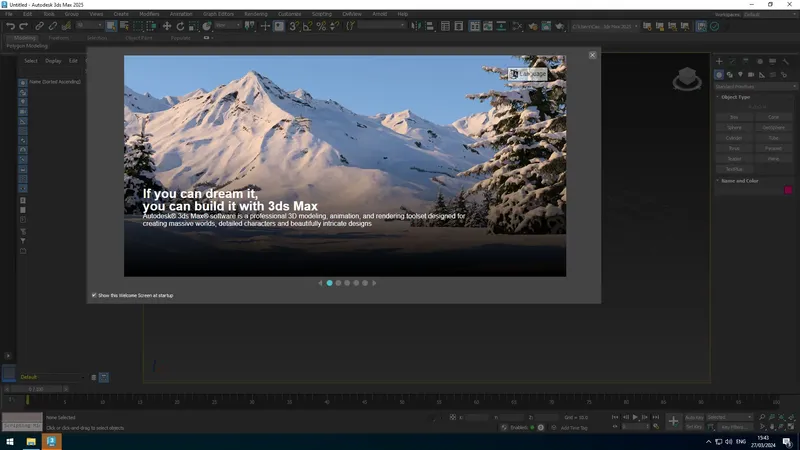Open the Selected key-mode dropdown
This screenshot has height=450, width=800.
point(730,417)
